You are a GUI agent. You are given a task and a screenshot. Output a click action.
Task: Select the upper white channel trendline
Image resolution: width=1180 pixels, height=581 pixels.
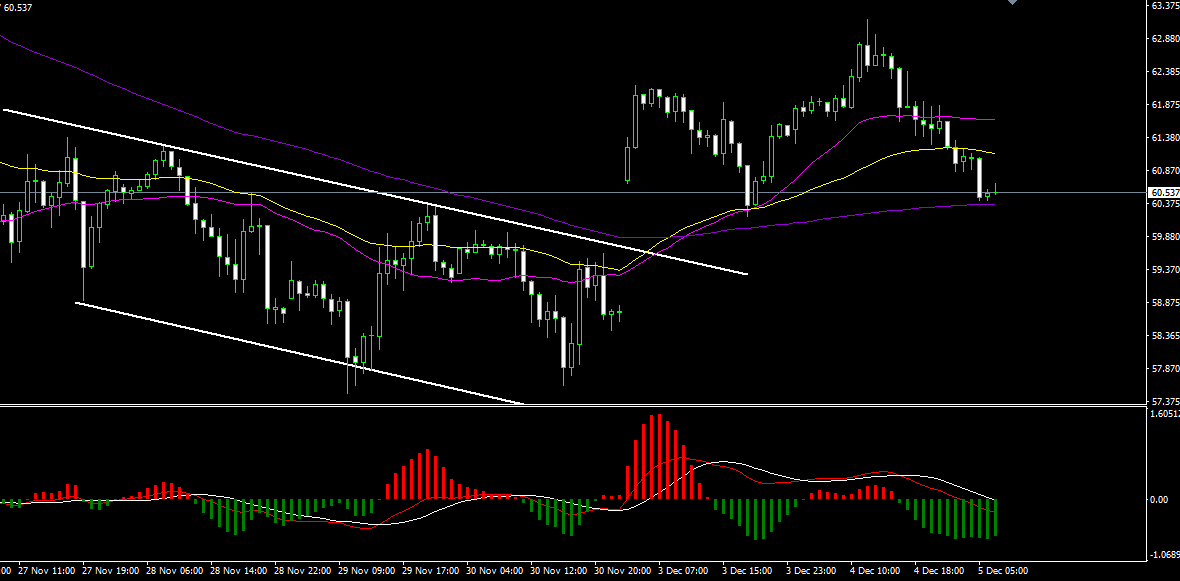pos(376,192)
